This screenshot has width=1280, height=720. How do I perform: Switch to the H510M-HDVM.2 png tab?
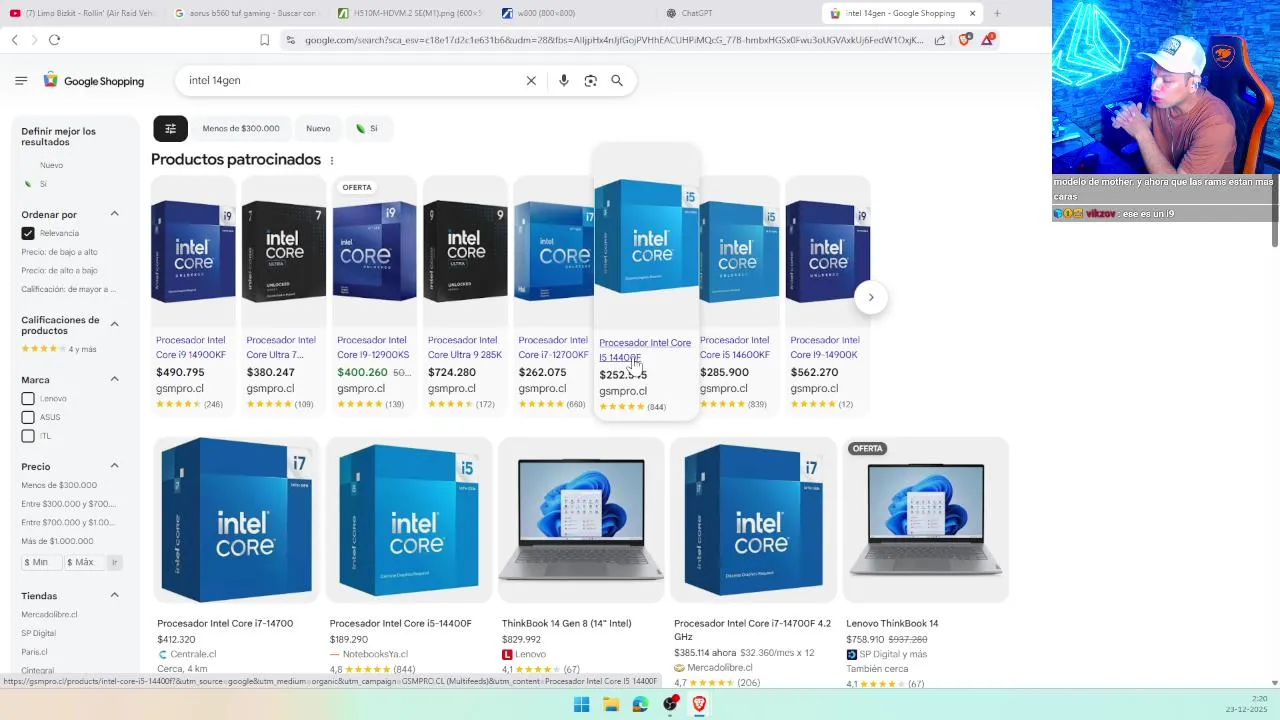click(x=410, y=13)
